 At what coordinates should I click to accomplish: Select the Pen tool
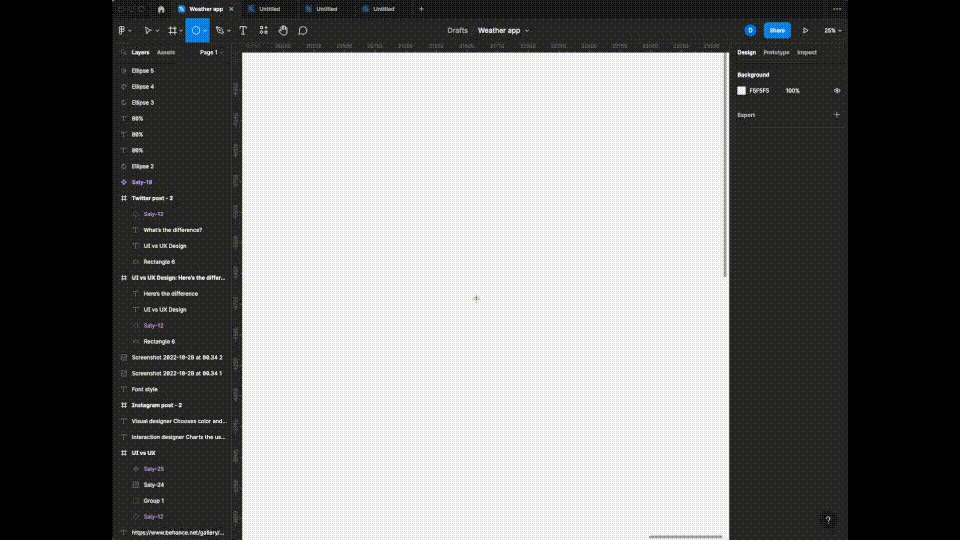(220, 31)
